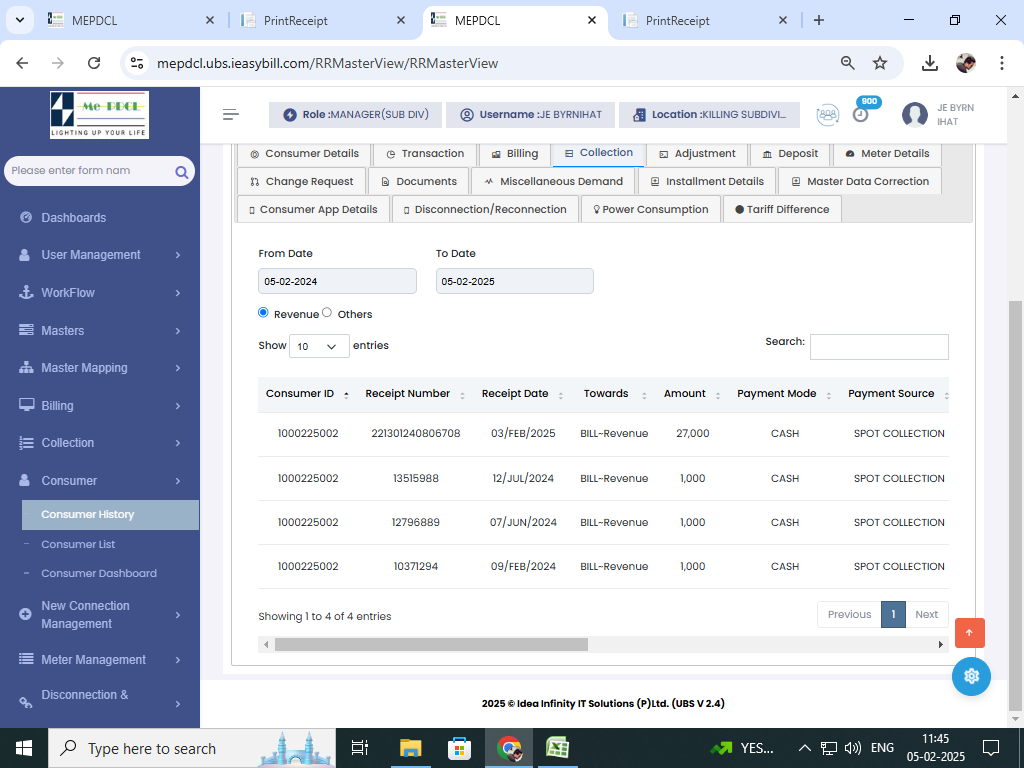The height and width of the screenshot is (768, 1024).
Task: Bookmark this page with the star icon
Action: (880, 63)
